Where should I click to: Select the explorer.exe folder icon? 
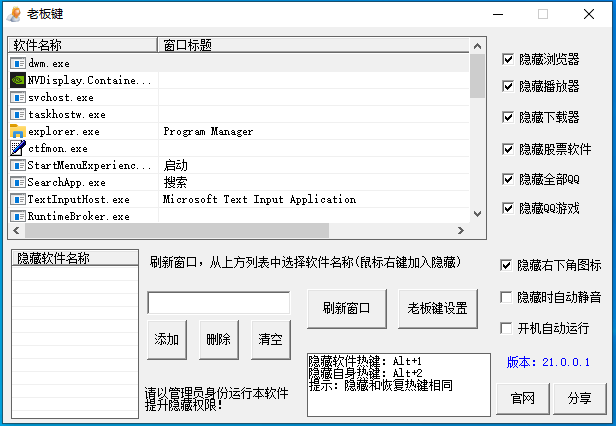coord(18,131)
